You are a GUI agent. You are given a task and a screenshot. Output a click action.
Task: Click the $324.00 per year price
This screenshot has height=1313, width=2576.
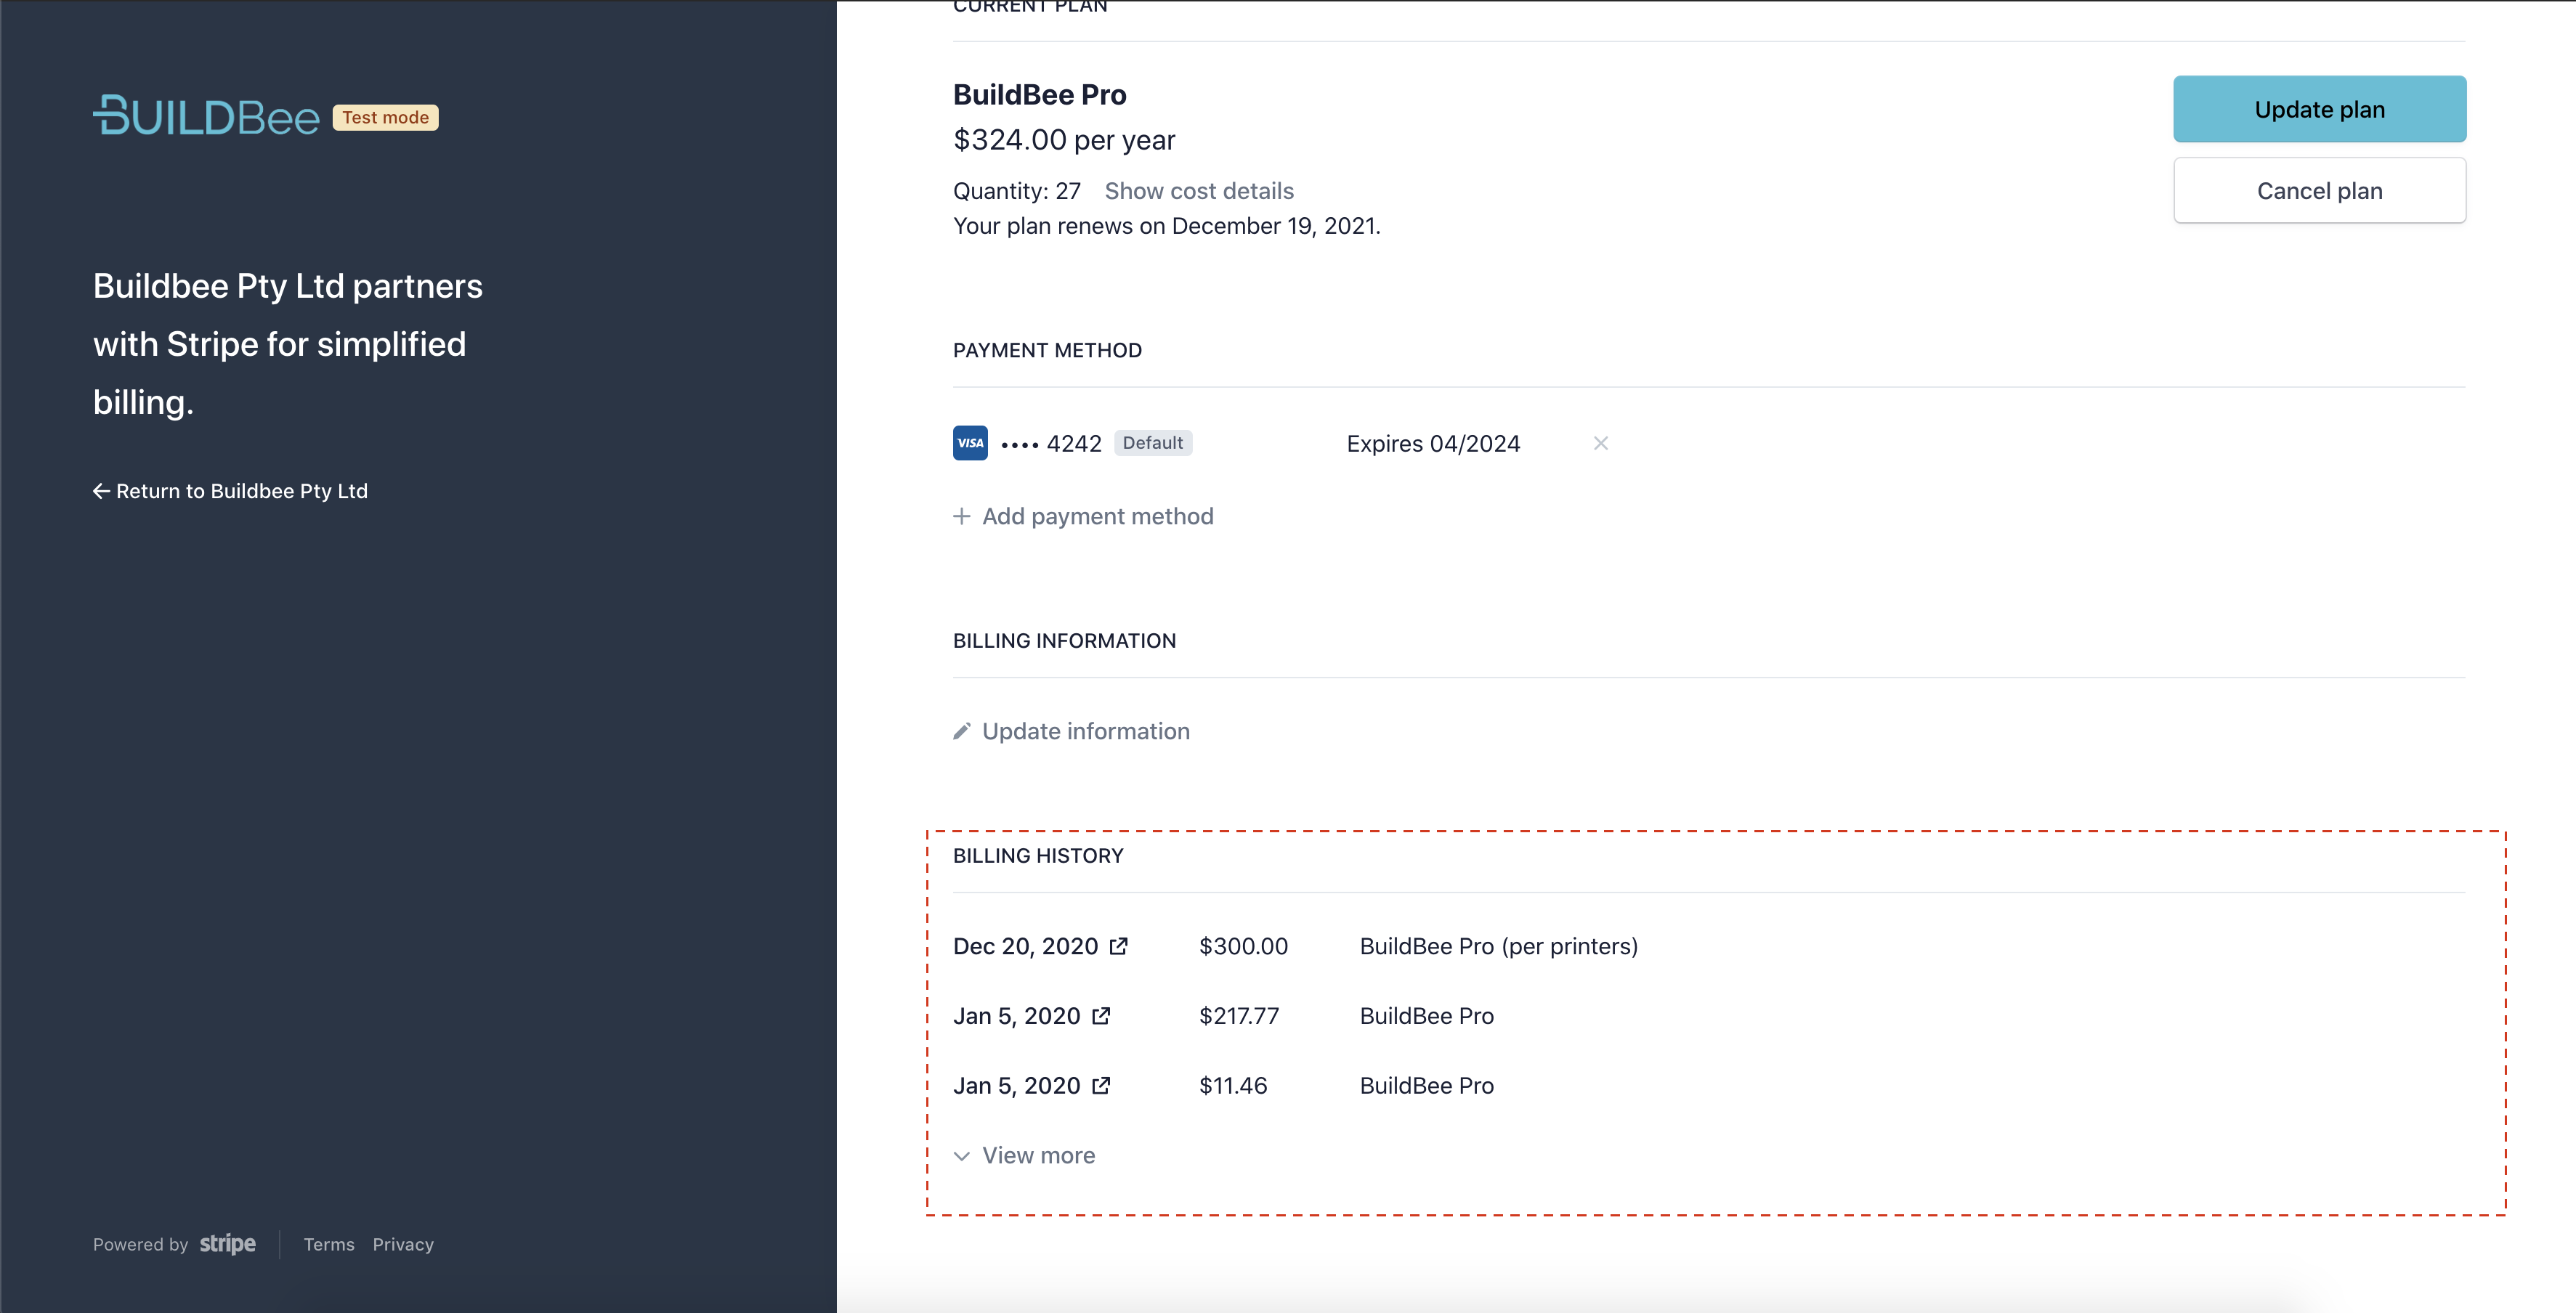point(1064,140)
